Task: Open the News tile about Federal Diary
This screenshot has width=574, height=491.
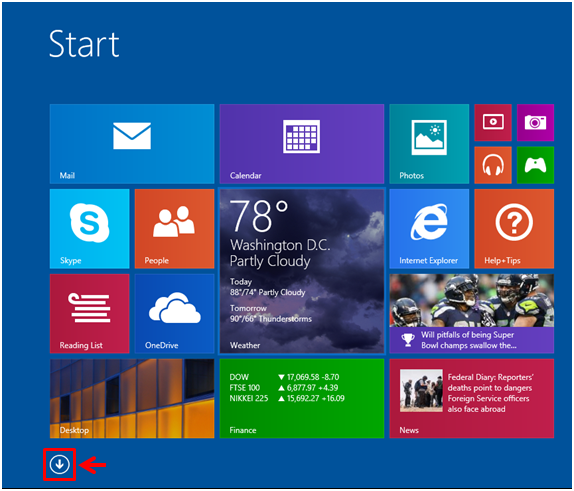Action: tap(472, 399)
